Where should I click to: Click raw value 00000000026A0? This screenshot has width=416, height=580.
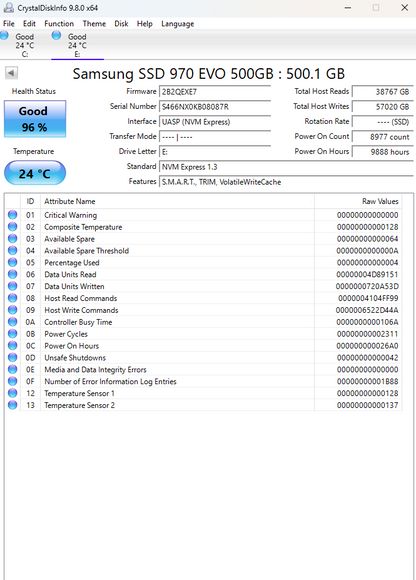point(368,346)
